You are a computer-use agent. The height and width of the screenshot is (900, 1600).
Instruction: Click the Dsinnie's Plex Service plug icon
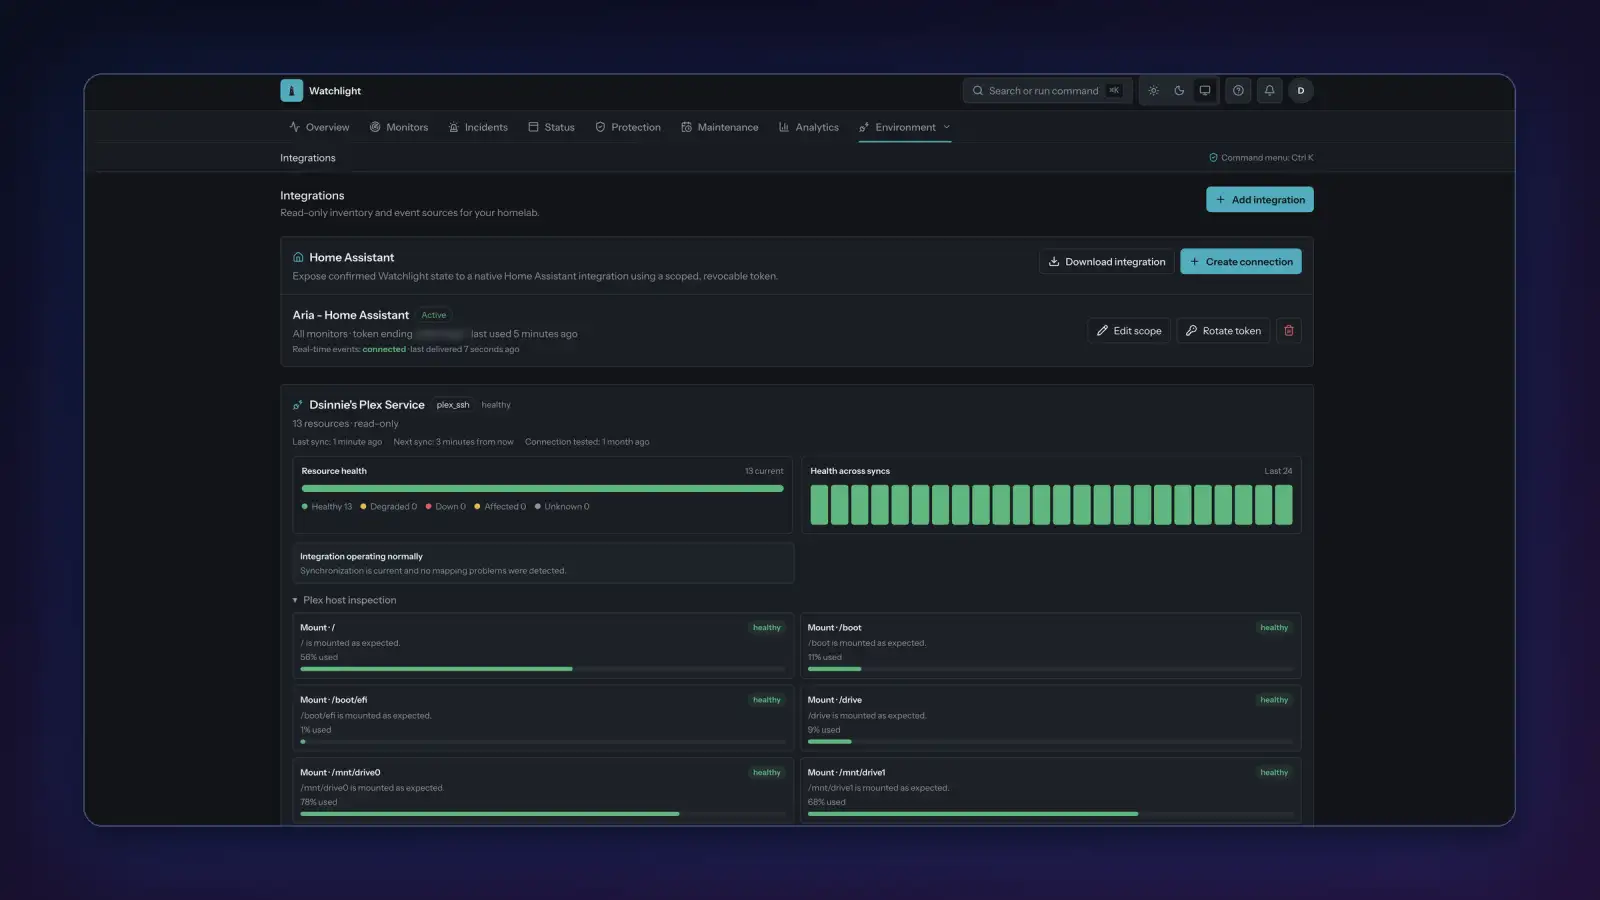tap(298, 405)
